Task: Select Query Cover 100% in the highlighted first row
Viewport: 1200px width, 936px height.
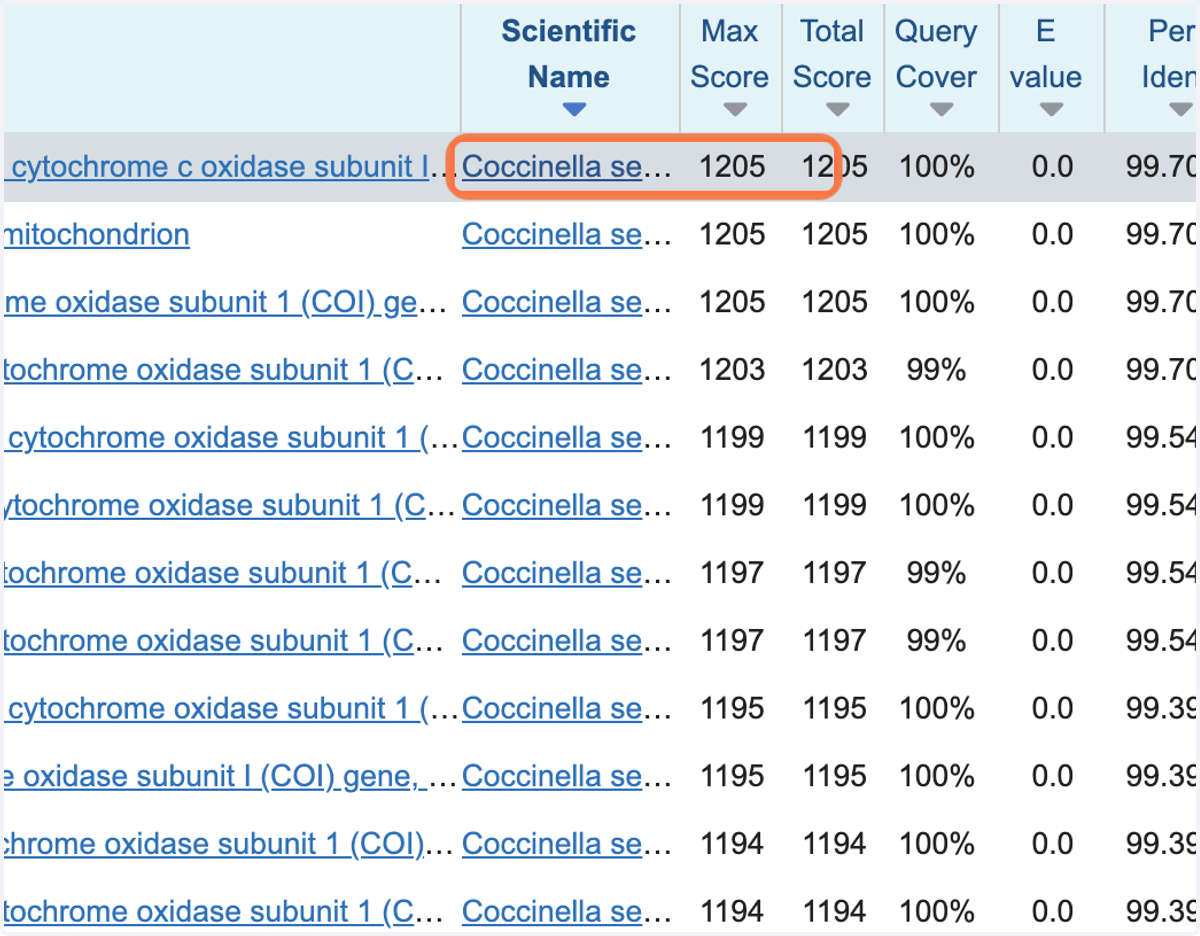Action: coord(936,167)
